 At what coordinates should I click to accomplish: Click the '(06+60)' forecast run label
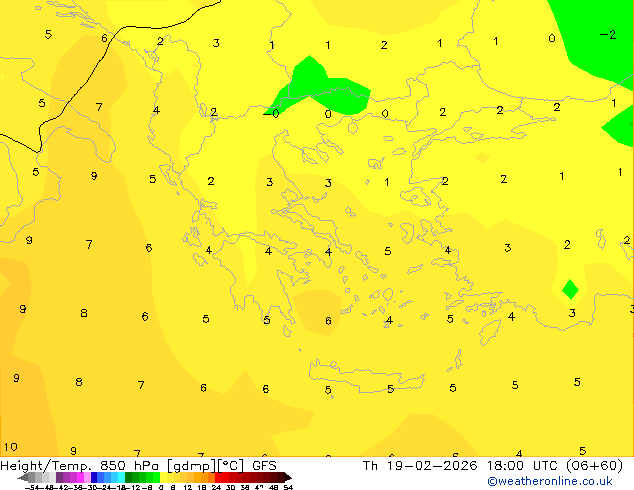click(x=594, y=465)
